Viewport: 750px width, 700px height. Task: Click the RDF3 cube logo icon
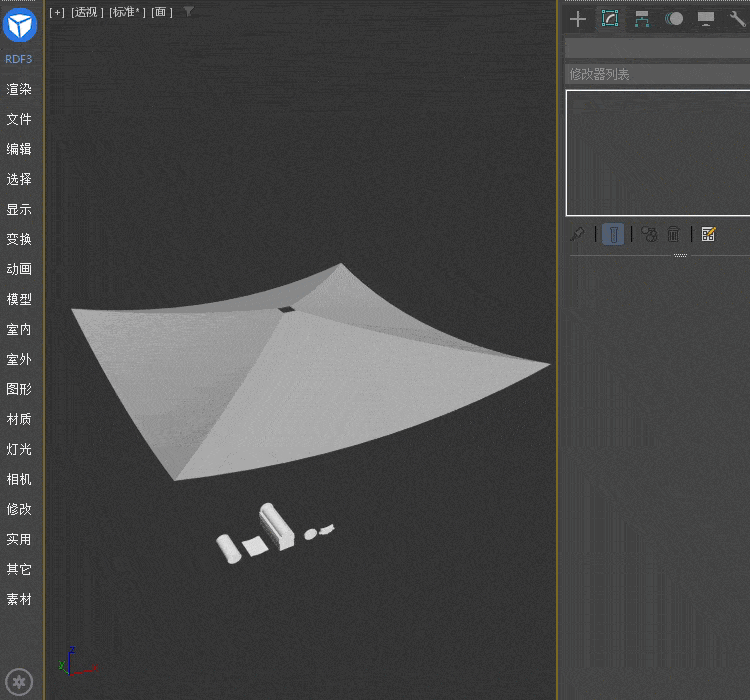(20, 25)
